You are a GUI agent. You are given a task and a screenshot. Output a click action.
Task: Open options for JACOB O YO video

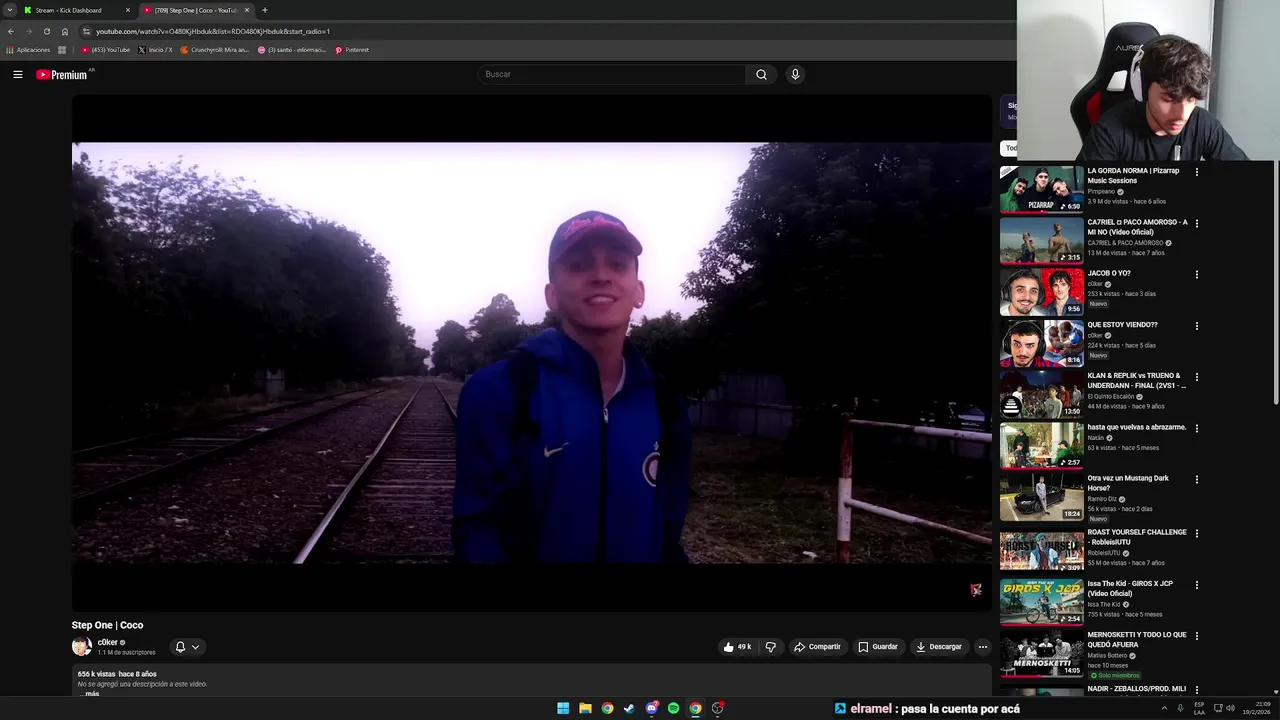1197,274
